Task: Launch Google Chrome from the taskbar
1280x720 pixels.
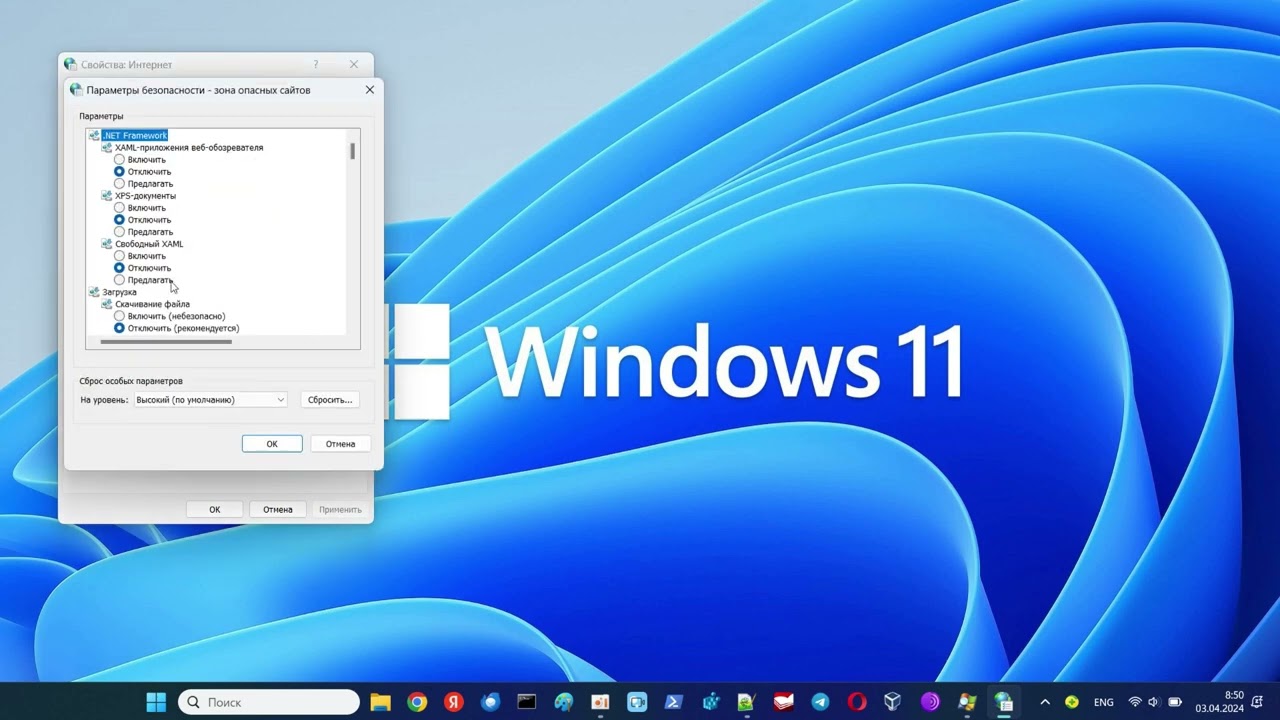Action: point(417,702)
